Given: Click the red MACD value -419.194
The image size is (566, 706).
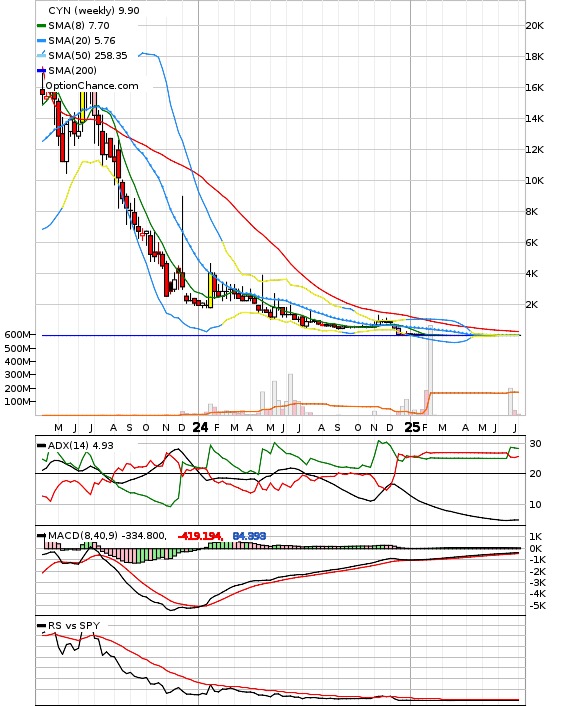Looking at the screenshot, I should 200,536.
